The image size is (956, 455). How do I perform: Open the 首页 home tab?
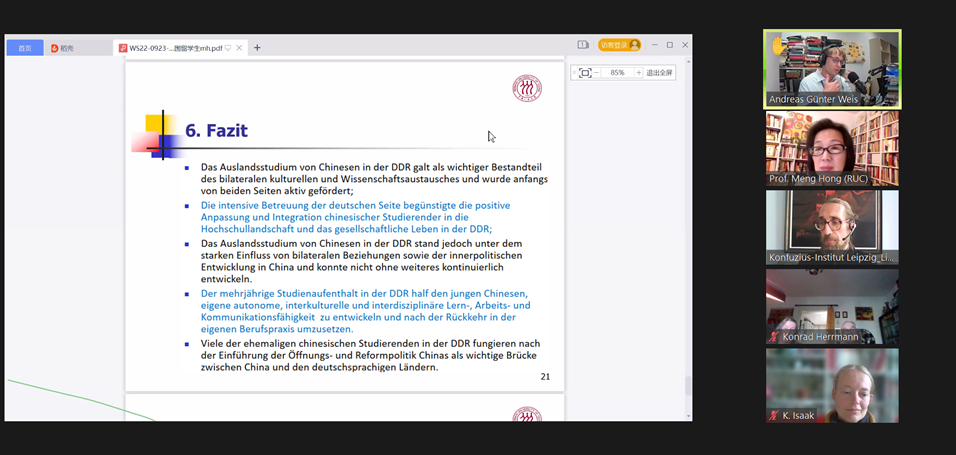(25, 48)
